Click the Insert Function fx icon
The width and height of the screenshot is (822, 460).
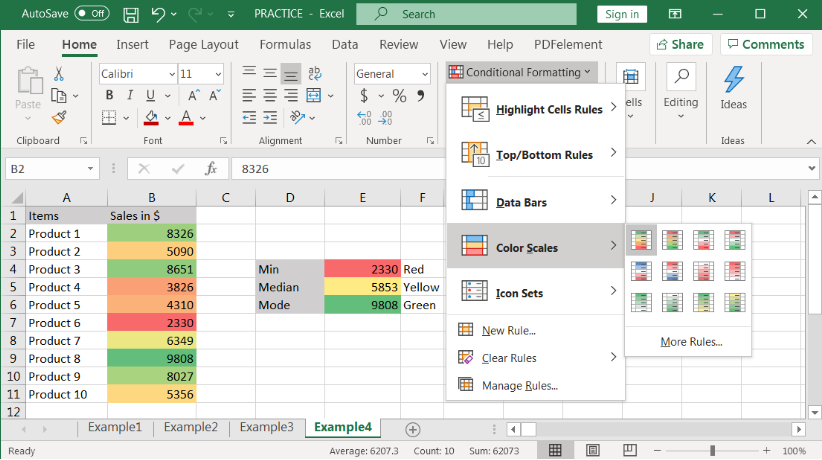[x=211, y=169]
